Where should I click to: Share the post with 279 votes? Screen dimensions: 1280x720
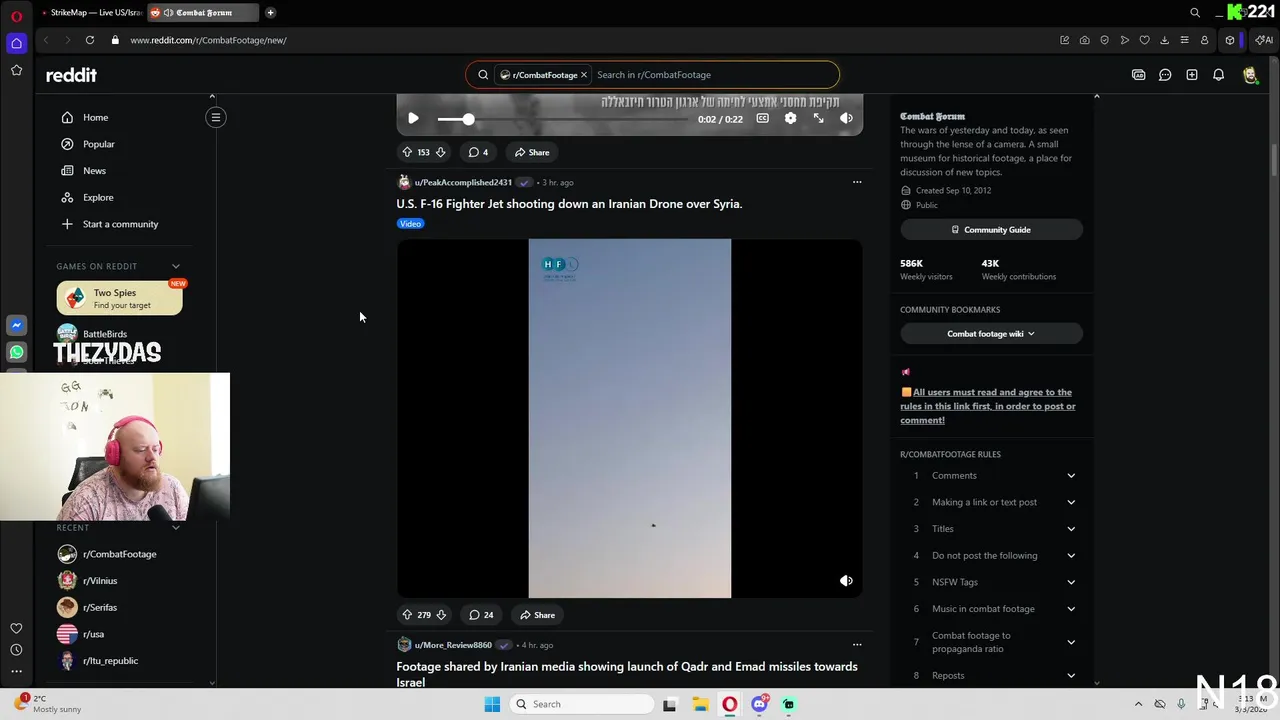(x=537, y=615)
